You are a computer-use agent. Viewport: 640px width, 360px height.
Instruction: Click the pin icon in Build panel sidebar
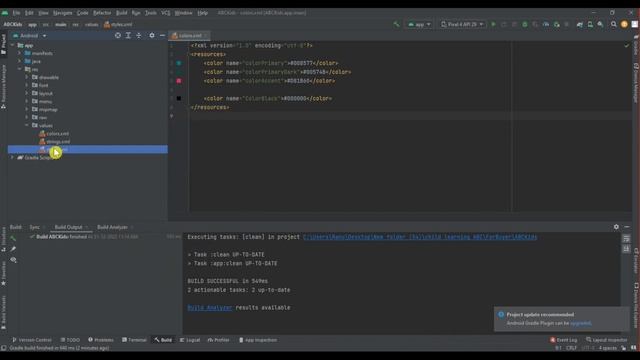click(x=13, y=249)
